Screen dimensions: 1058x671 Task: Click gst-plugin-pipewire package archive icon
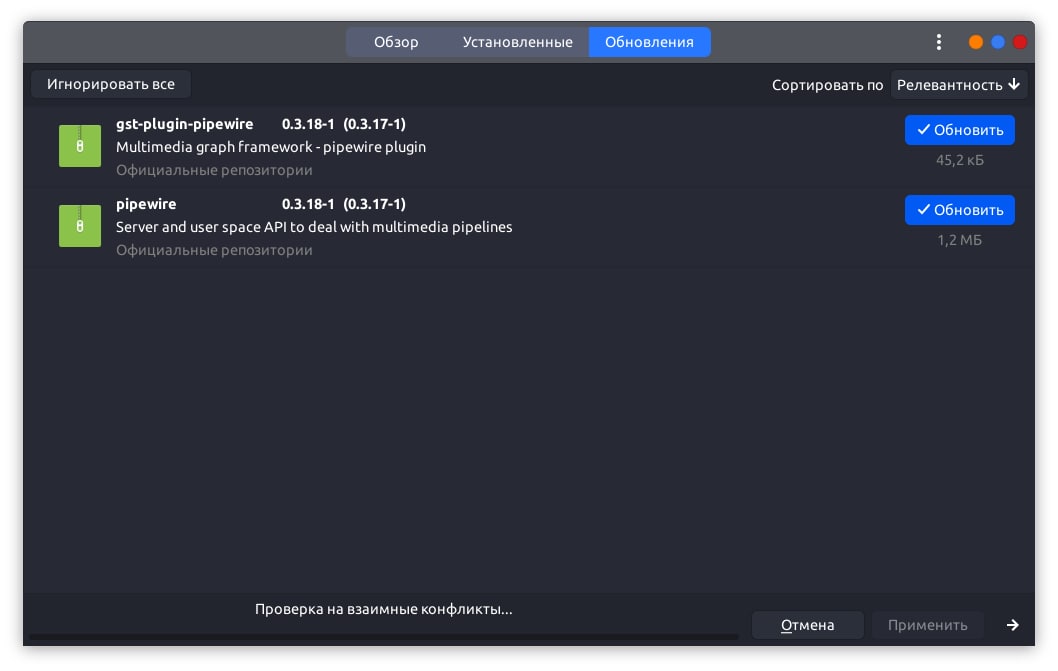(80, 146)
